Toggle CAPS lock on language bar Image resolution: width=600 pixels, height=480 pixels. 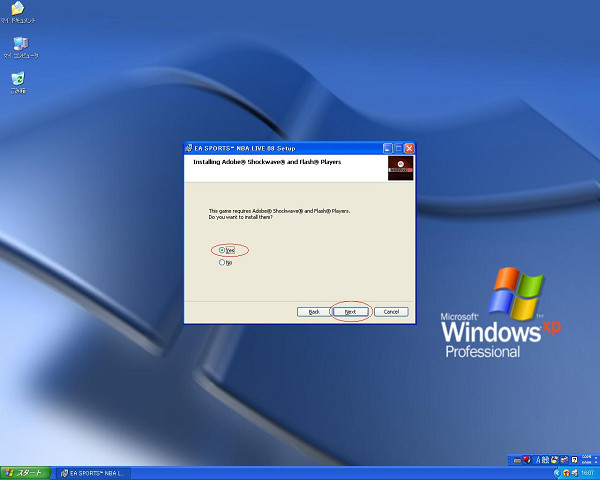[x=589, y=457]
